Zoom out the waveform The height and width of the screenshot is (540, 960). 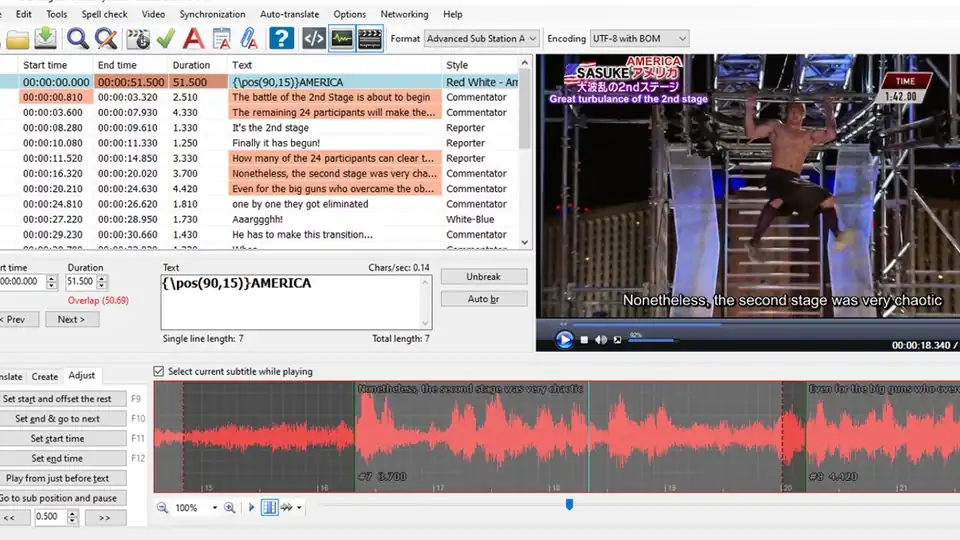pos(162,508)
